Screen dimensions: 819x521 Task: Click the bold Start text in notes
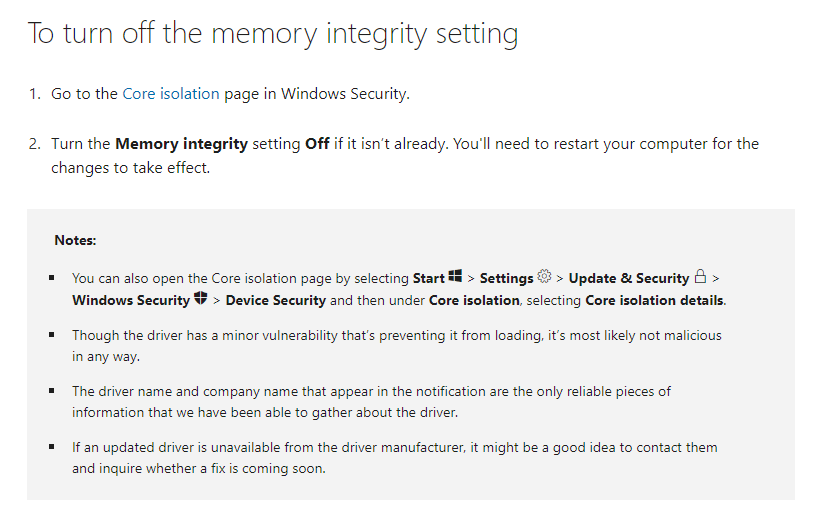428,278
